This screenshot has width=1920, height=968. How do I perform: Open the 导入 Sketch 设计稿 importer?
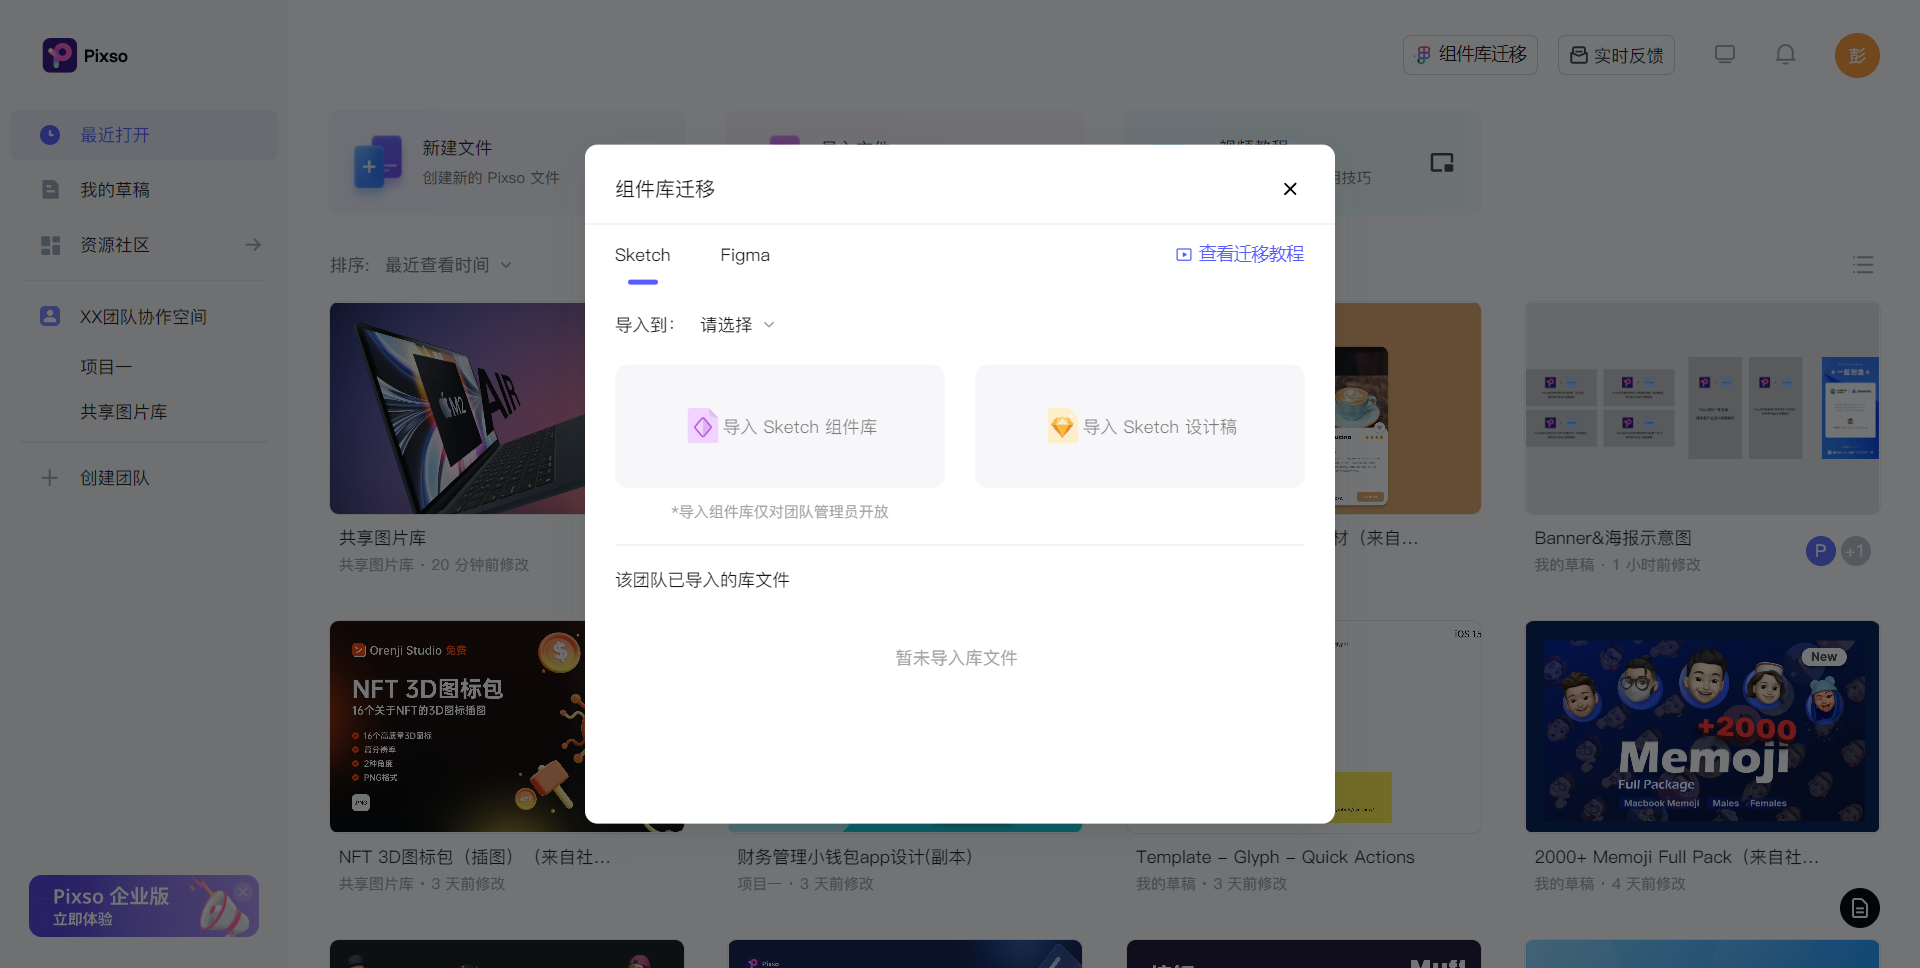tap(1139, 425)
